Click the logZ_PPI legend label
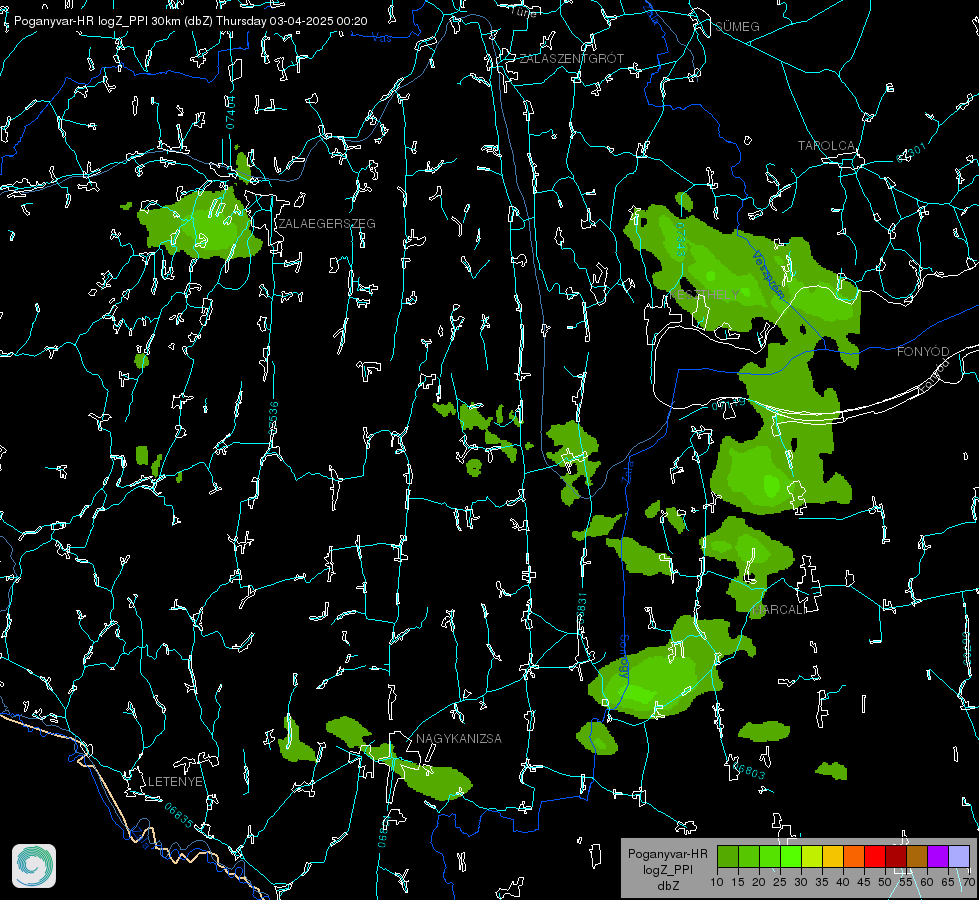Screen dimensions: 979x900 click(667, 869)
